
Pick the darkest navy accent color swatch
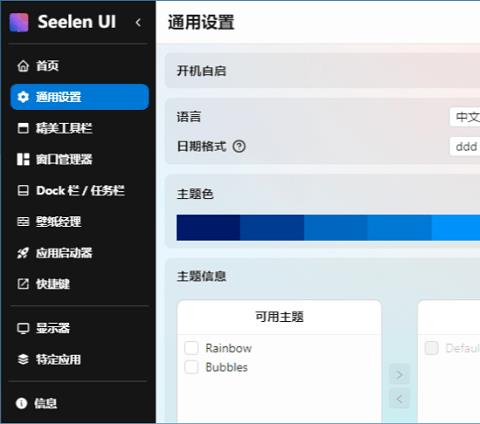tap(208, 228)
